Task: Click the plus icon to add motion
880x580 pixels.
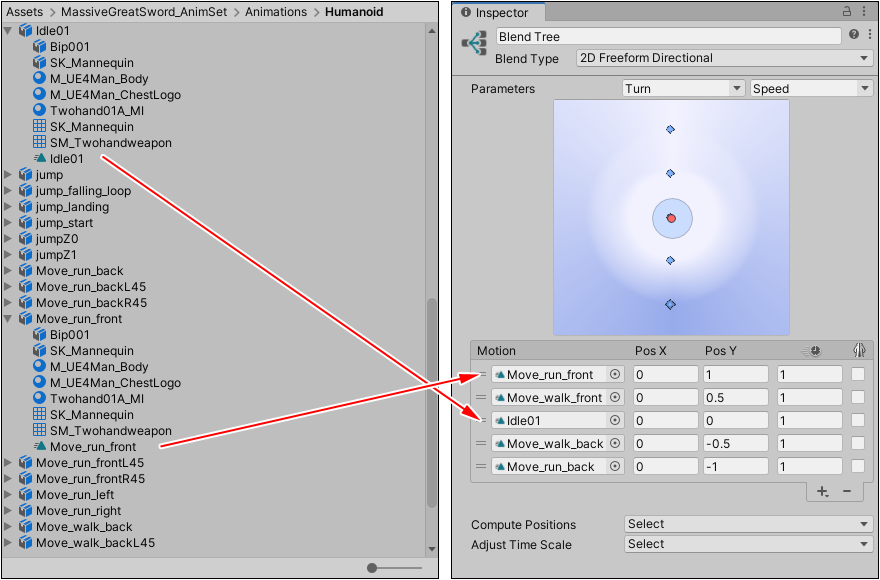Action: tap(822, 491)
